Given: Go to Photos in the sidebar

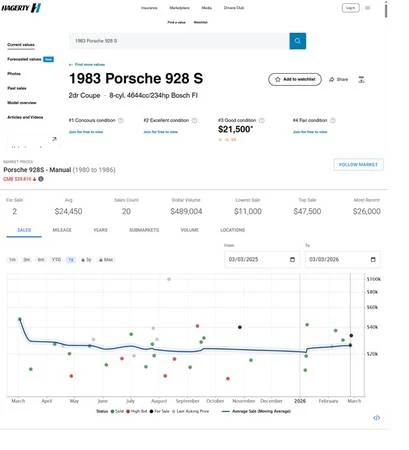Looking at the screenshot, I should pyautogui.click(x=14, y=74).
